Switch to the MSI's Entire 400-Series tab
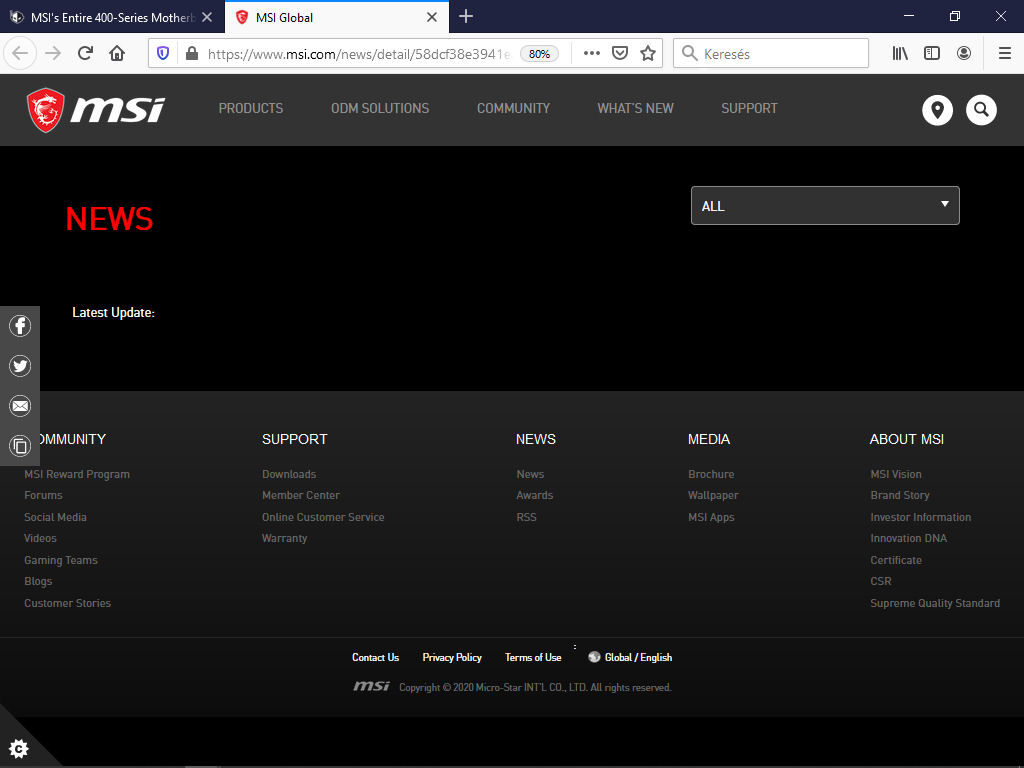The height and width of the screenshot is (768, 1024). [112, 17]
